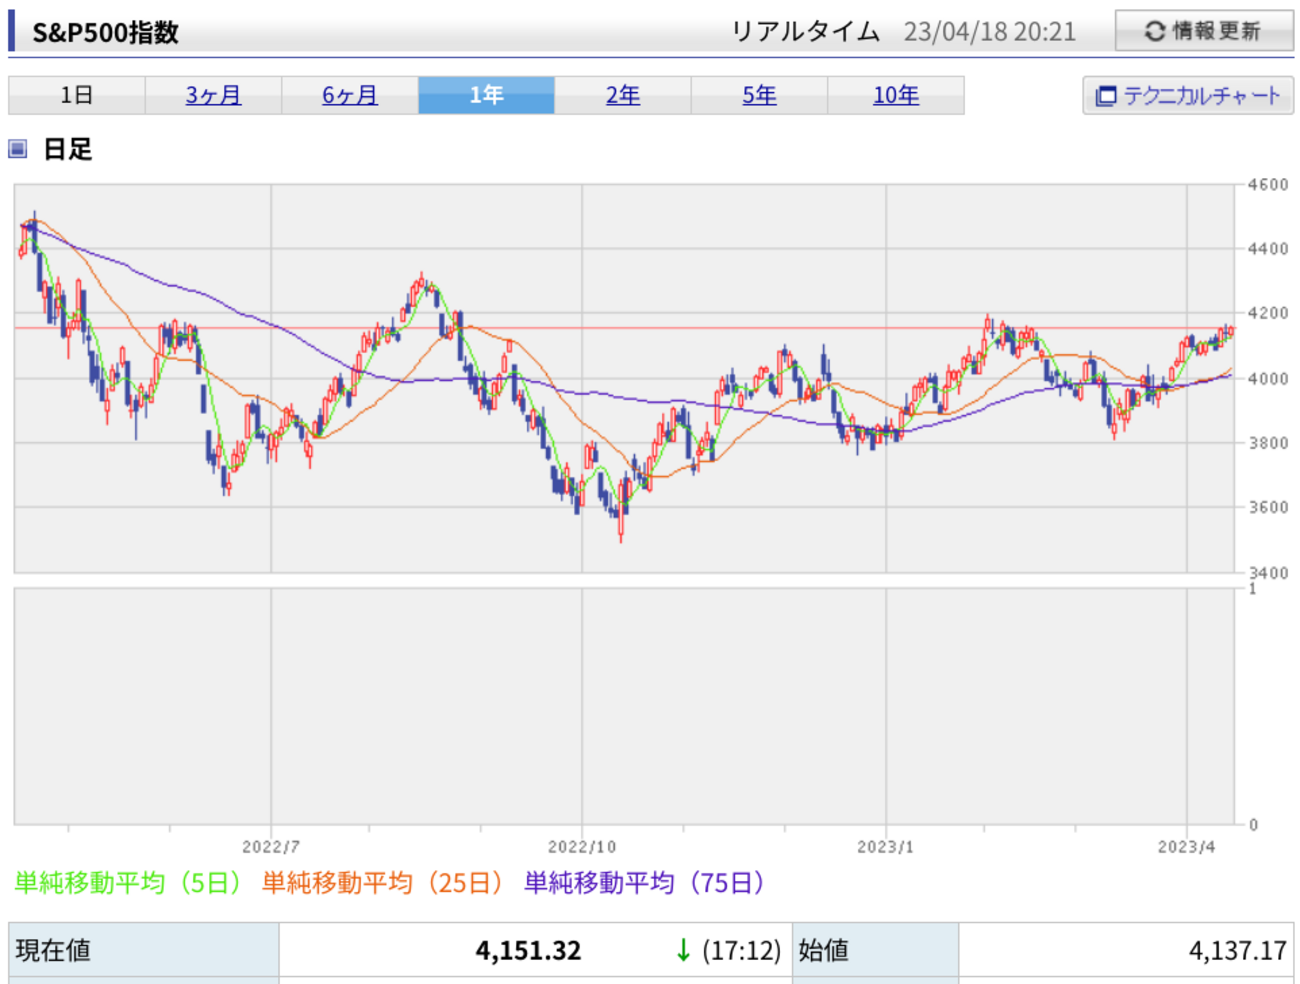Open the 3ヶ月 chart period

pos(213,95)
